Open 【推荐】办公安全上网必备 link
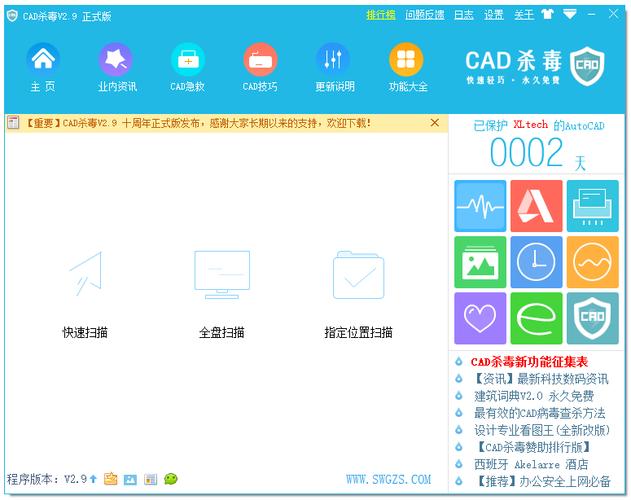 click(542, 481)
